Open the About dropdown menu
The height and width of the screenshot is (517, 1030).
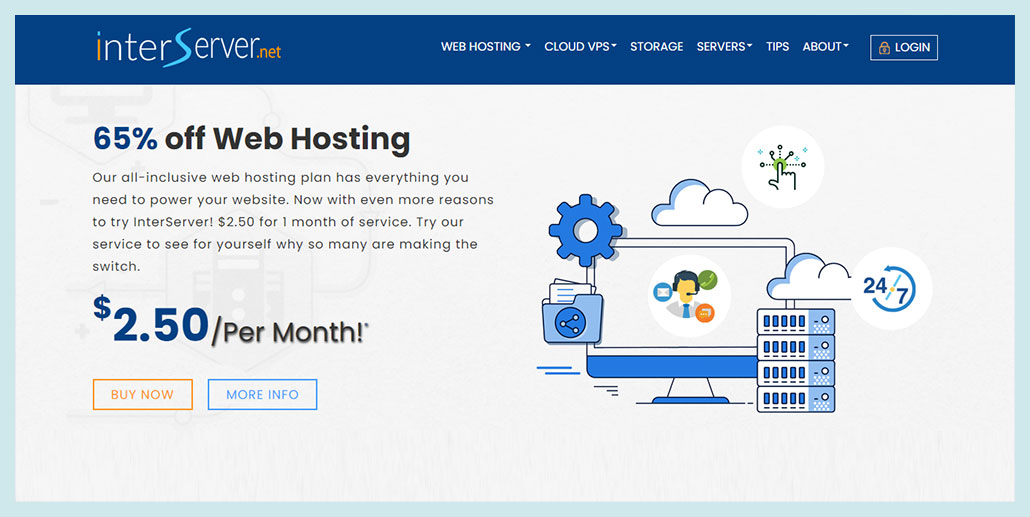coord(825,47)
